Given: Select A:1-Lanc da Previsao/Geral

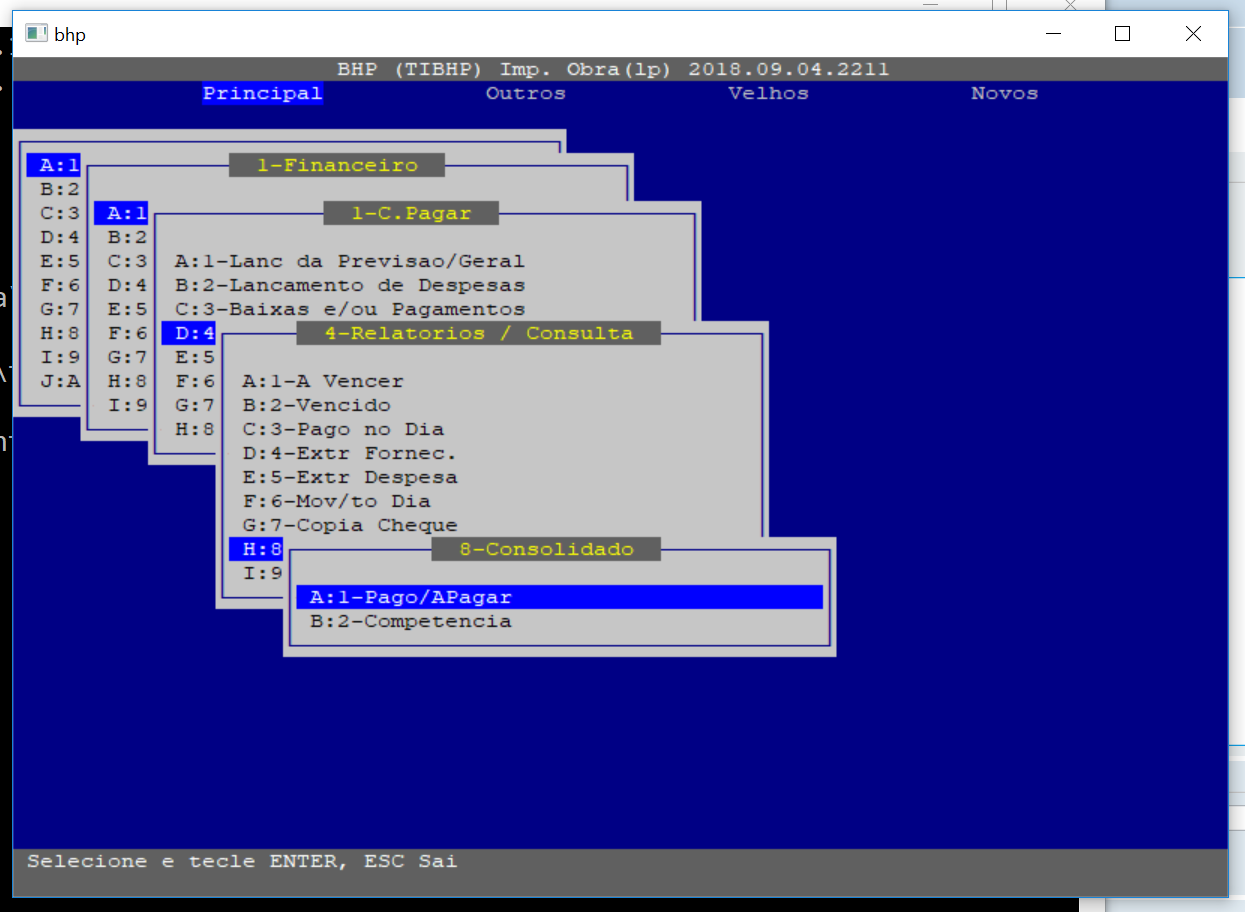Looking at the screenshot, I should tap(349, 261).
